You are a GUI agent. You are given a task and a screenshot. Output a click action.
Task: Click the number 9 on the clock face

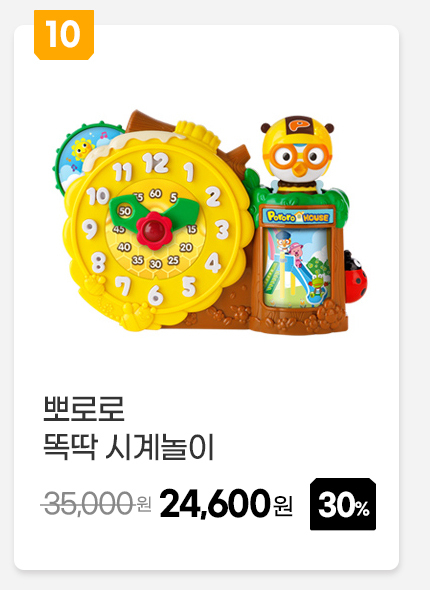point(90,229)
